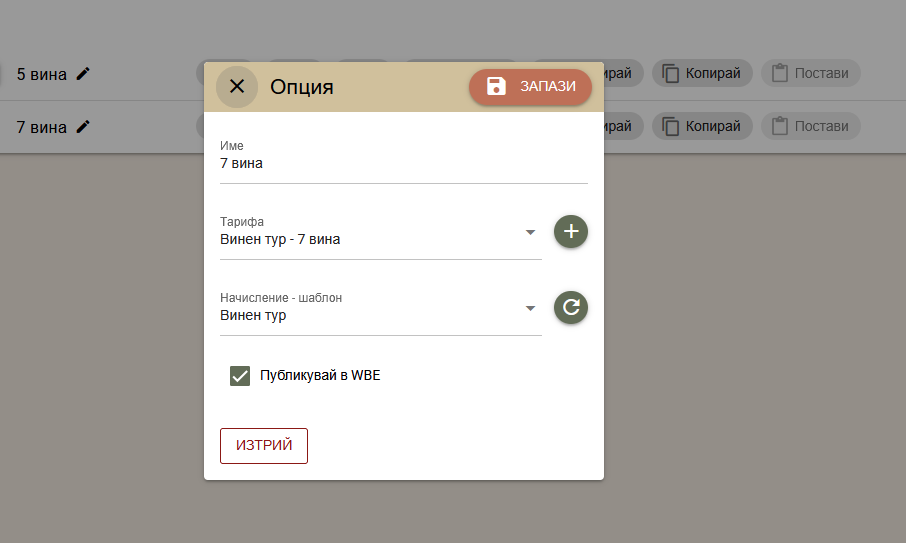Click the ИЗТРИЙ delete button
906x543 pixels.
point(264,445)
